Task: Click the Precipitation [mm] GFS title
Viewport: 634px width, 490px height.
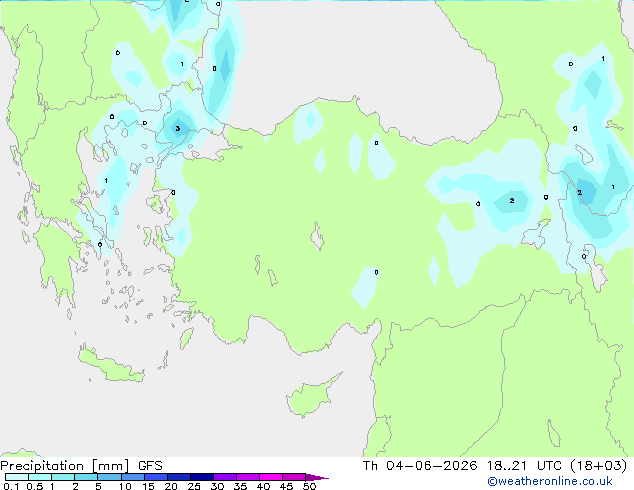Action: [81, 466]
